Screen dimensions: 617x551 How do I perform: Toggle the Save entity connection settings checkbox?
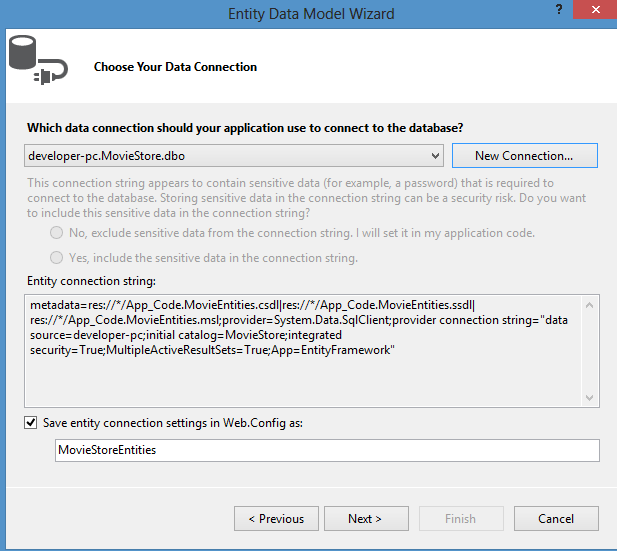(32, 423)
